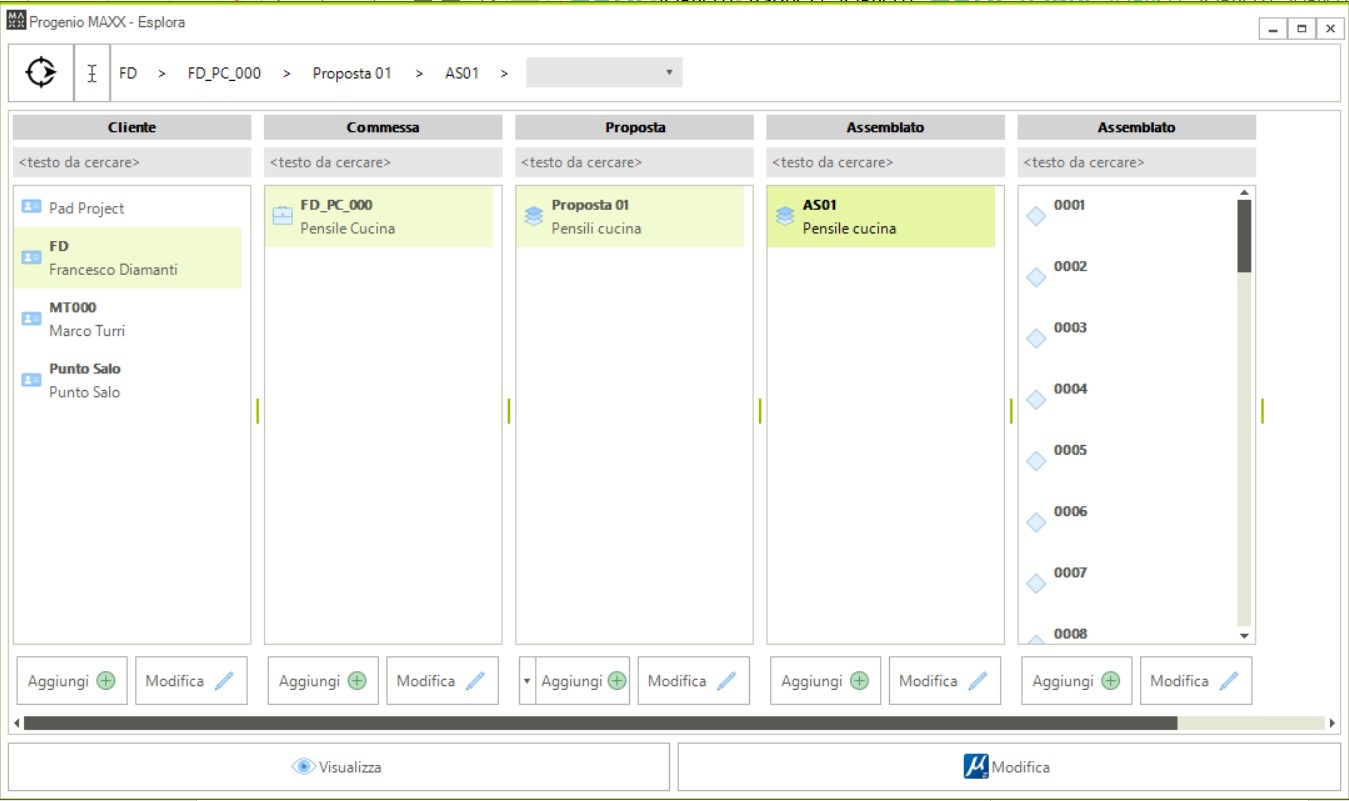Select FD in the breadcrumb path
Viewport: 1349px width, 801px height.
tap(128, 73)
